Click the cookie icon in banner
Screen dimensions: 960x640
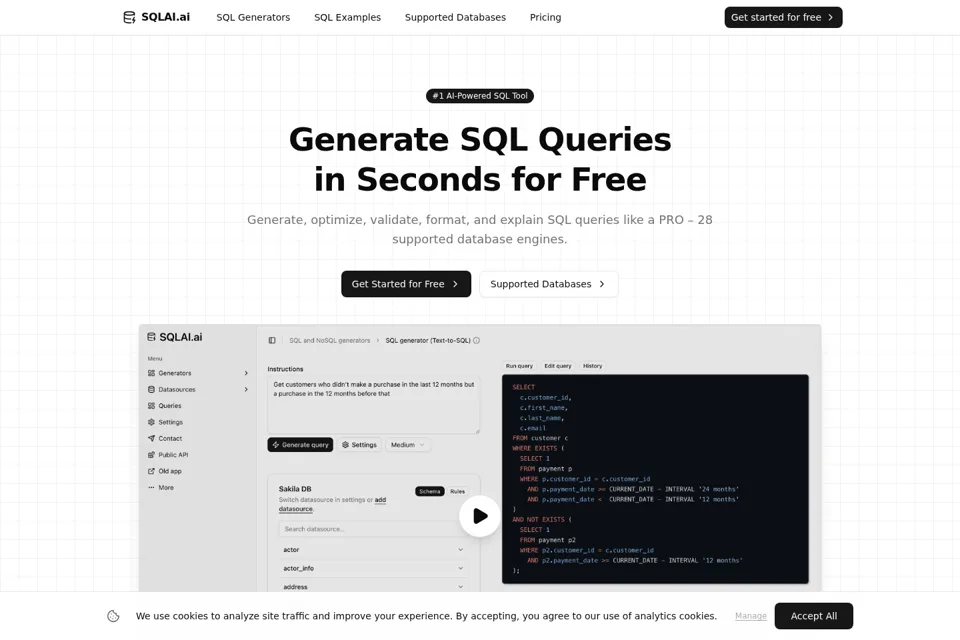pyautogui.click(x=113, y=616)
